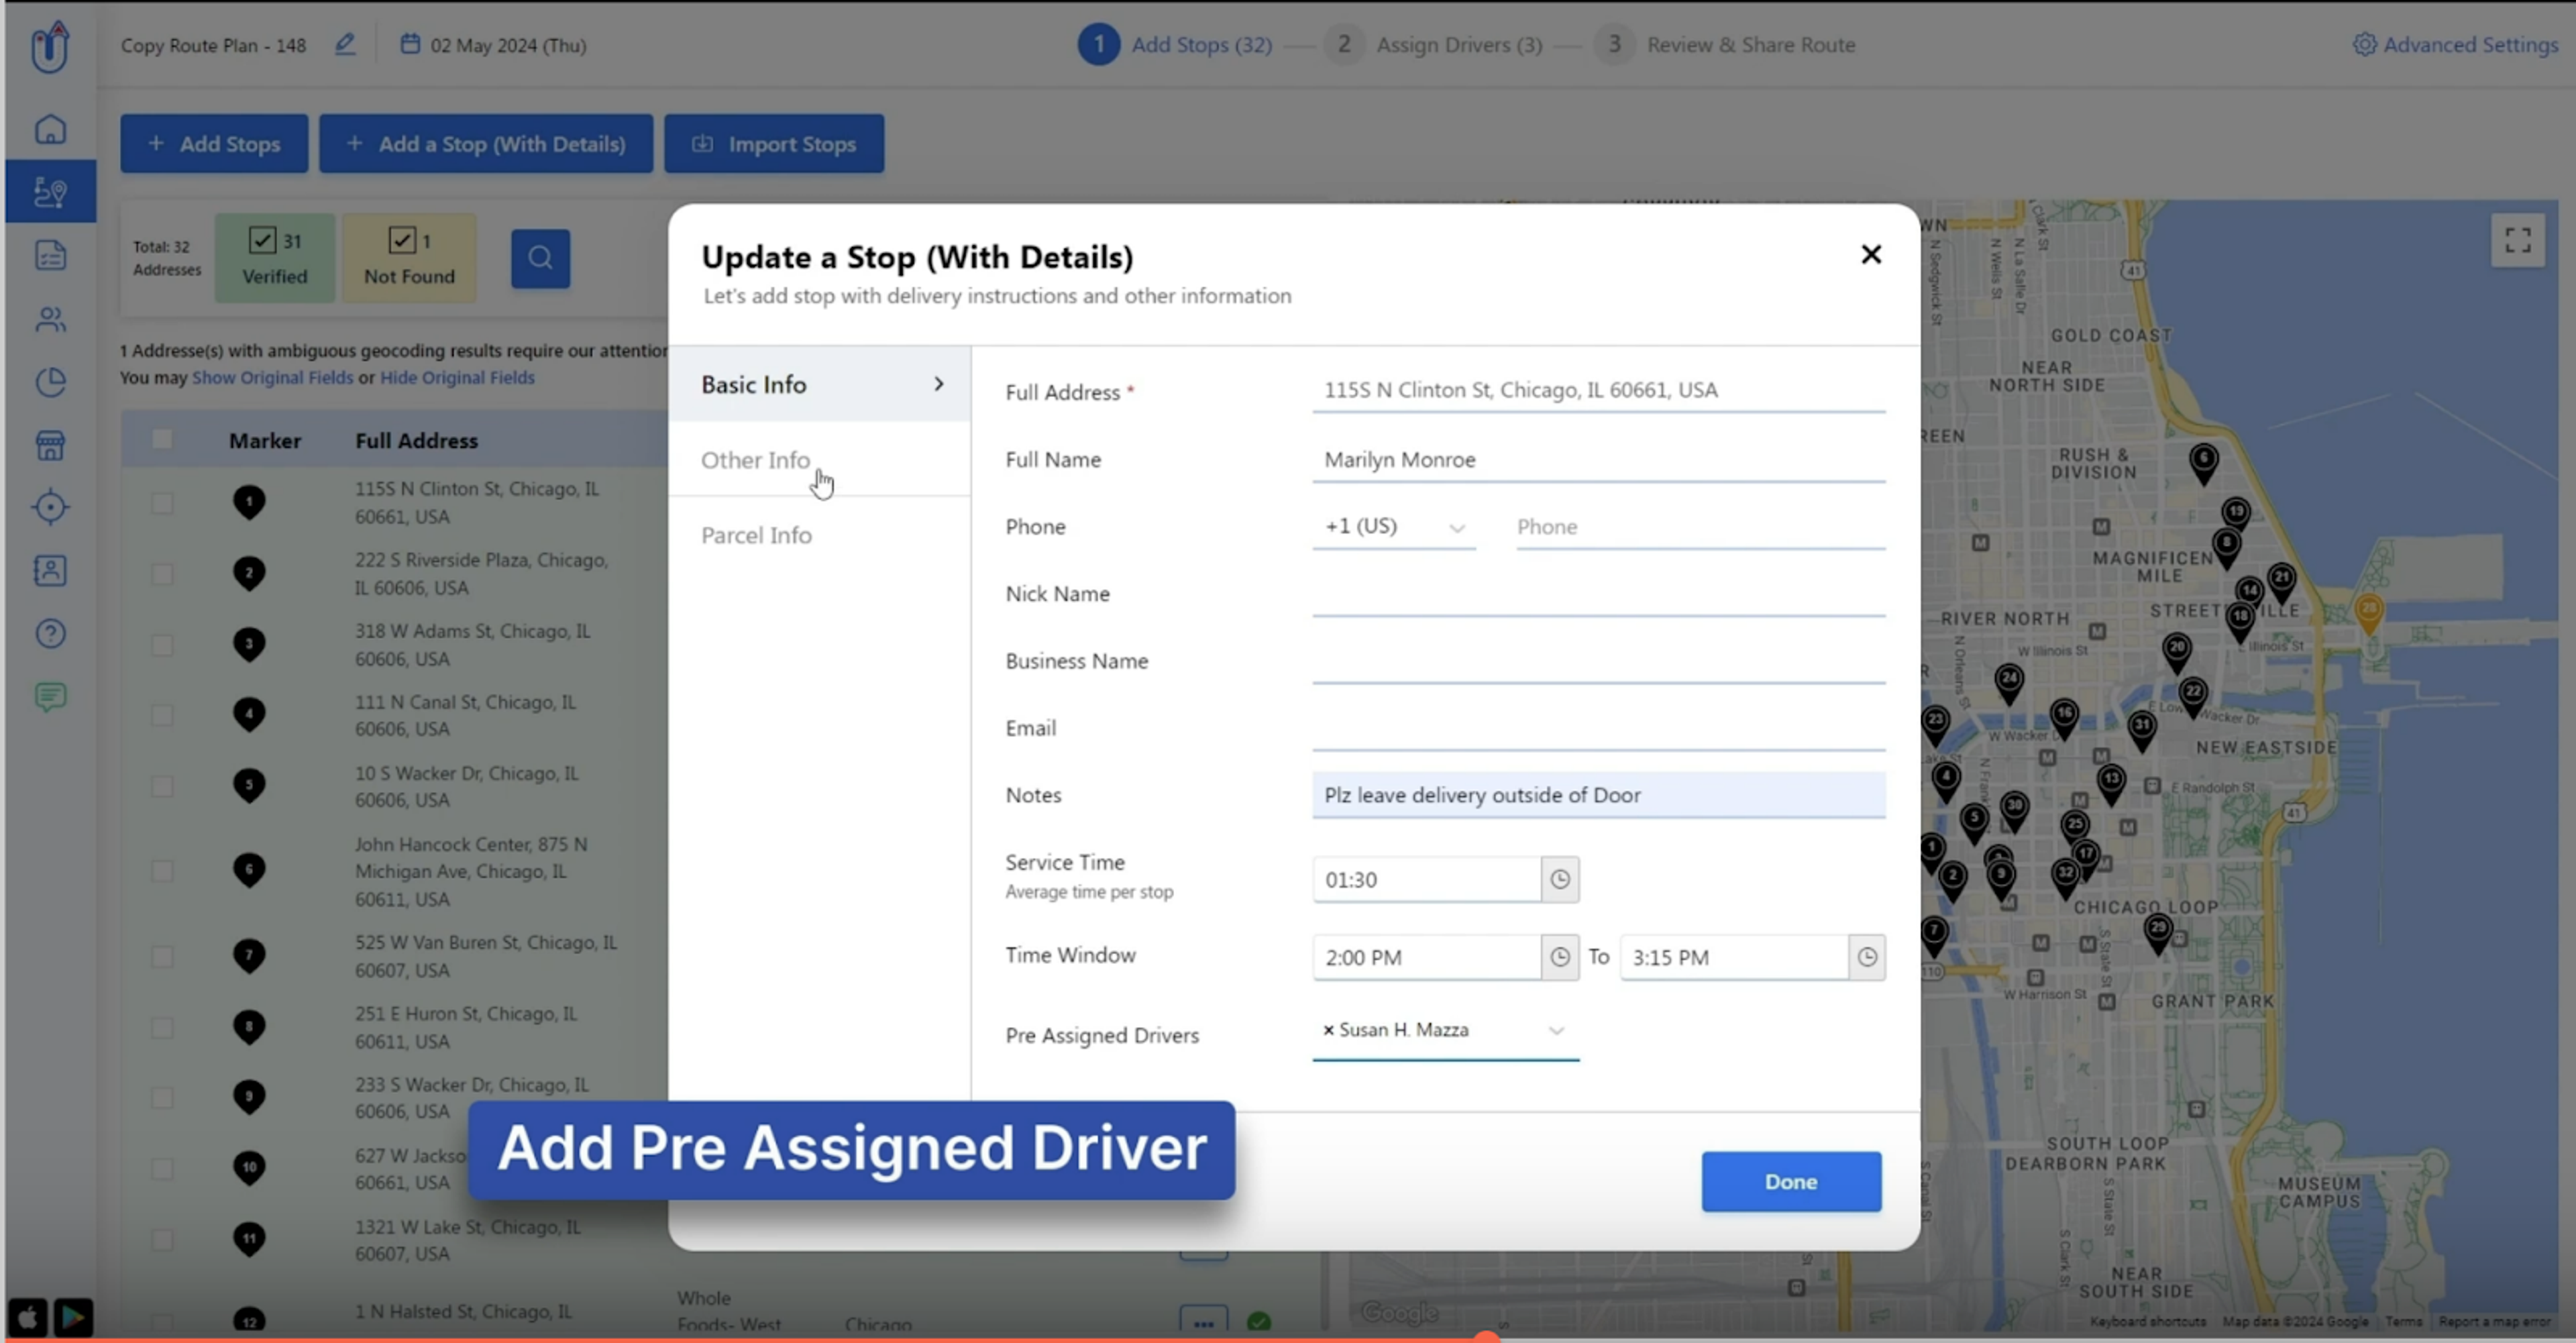Open the checklist icon in the sidebar
Viewport: 2576px width, 1343px height.
51,255
